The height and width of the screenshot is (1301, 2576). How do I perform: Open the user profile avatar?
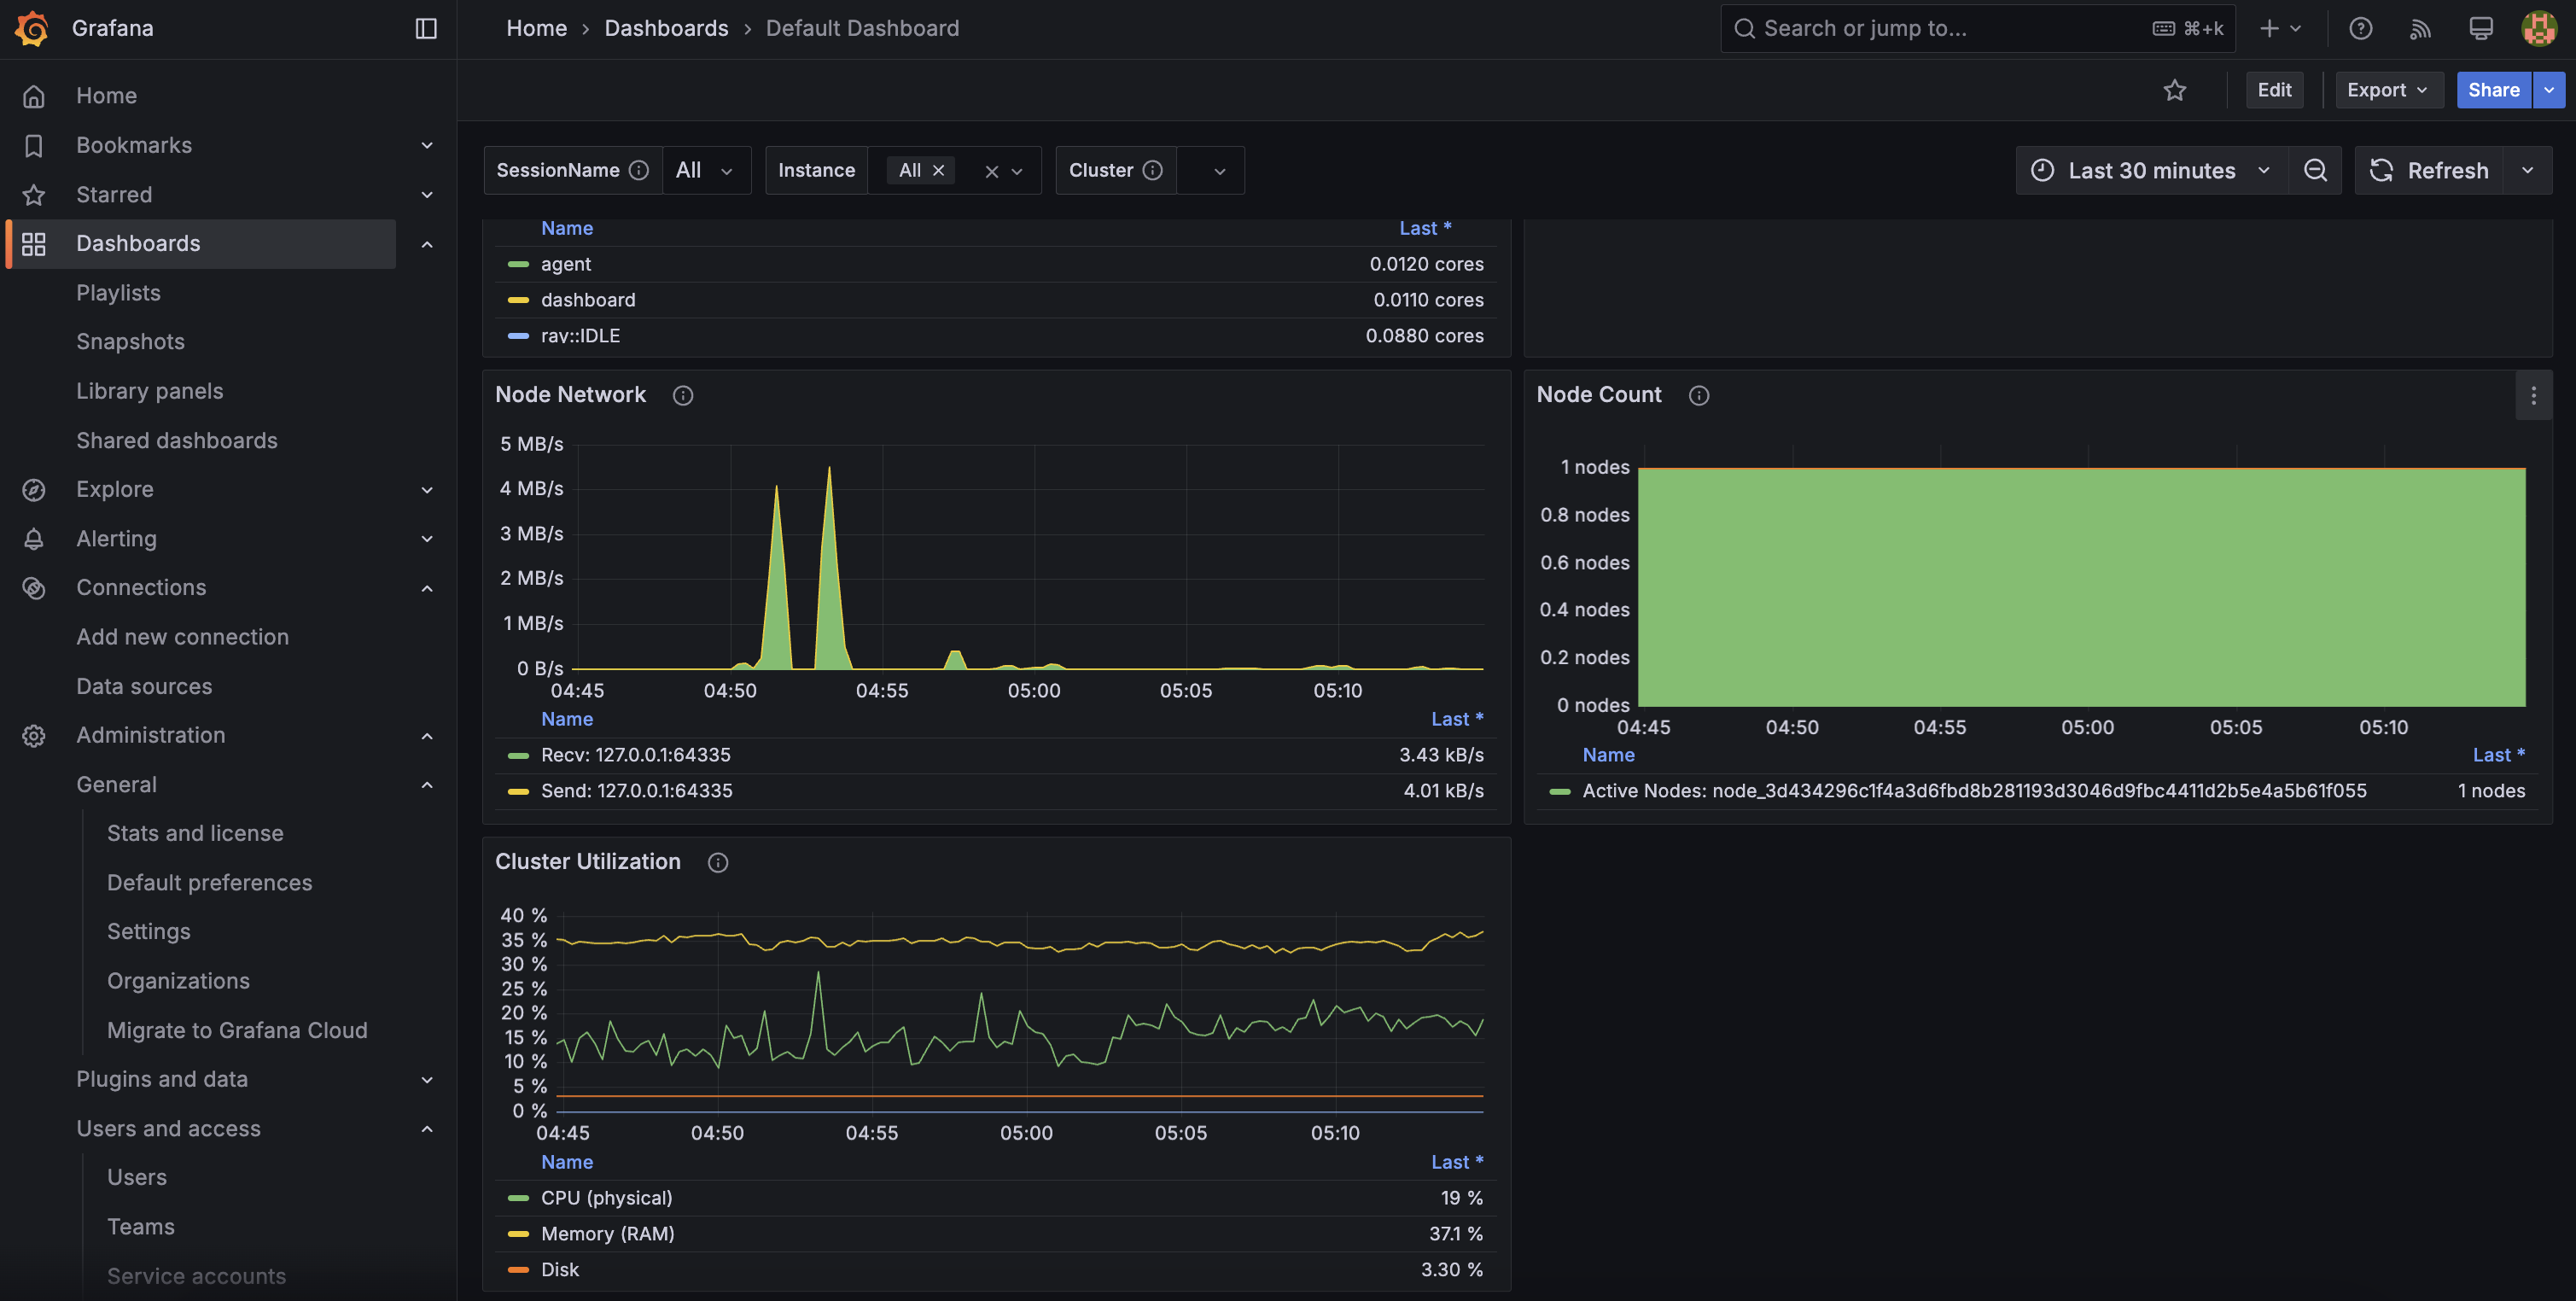tap(2538, 28)
